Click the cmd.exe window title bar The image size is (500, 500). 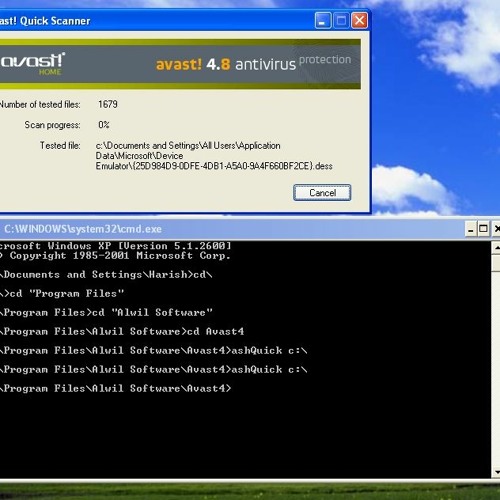[232, 229]
